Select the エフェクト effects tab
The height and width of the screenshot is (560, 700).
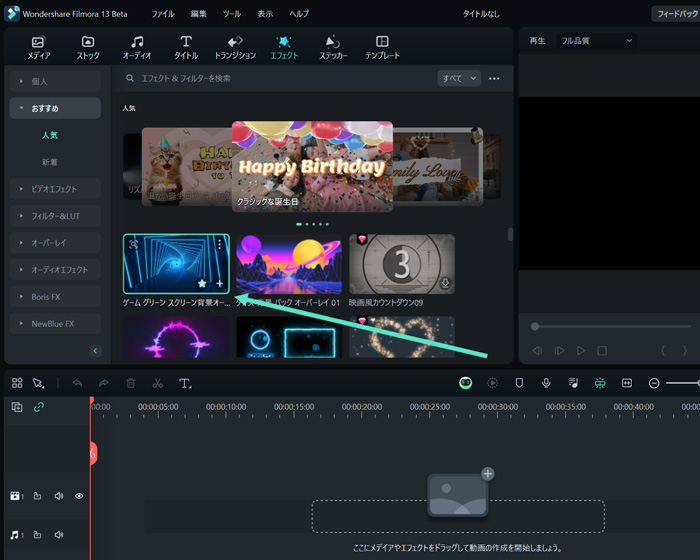click(x=284, y=48)
